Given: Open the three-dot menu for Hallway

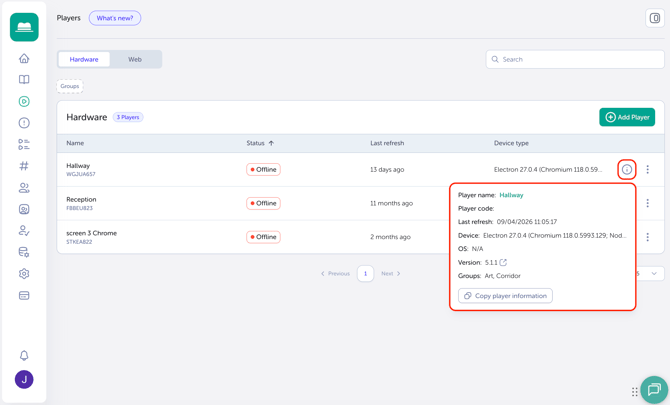Looking at the screenshot, I should (x=648, y=170).
